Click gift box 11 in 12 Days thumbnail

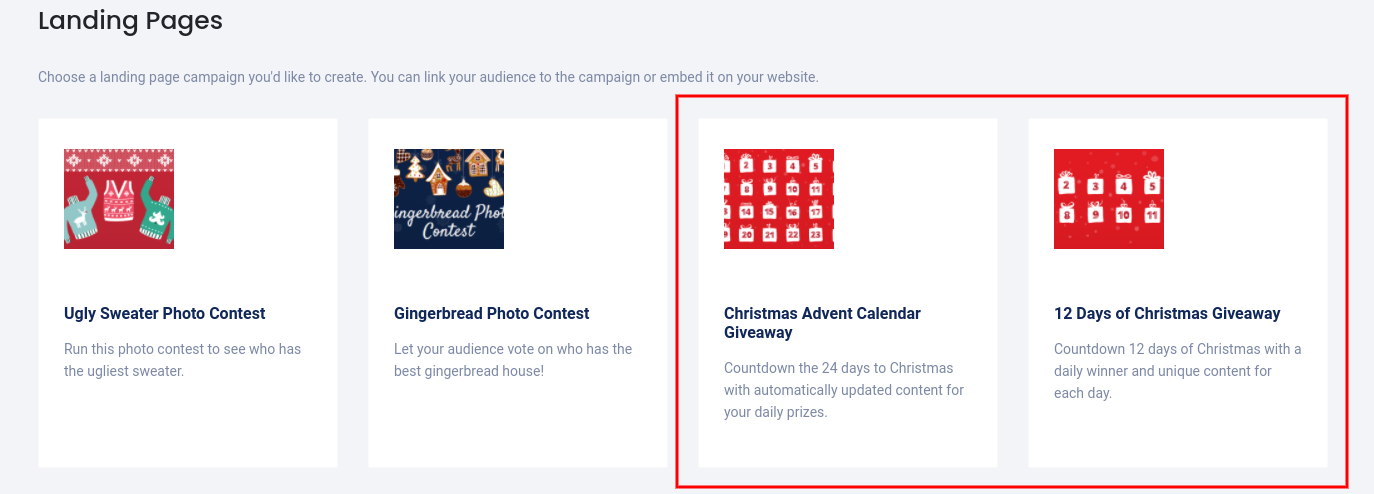pos(1152,213)
